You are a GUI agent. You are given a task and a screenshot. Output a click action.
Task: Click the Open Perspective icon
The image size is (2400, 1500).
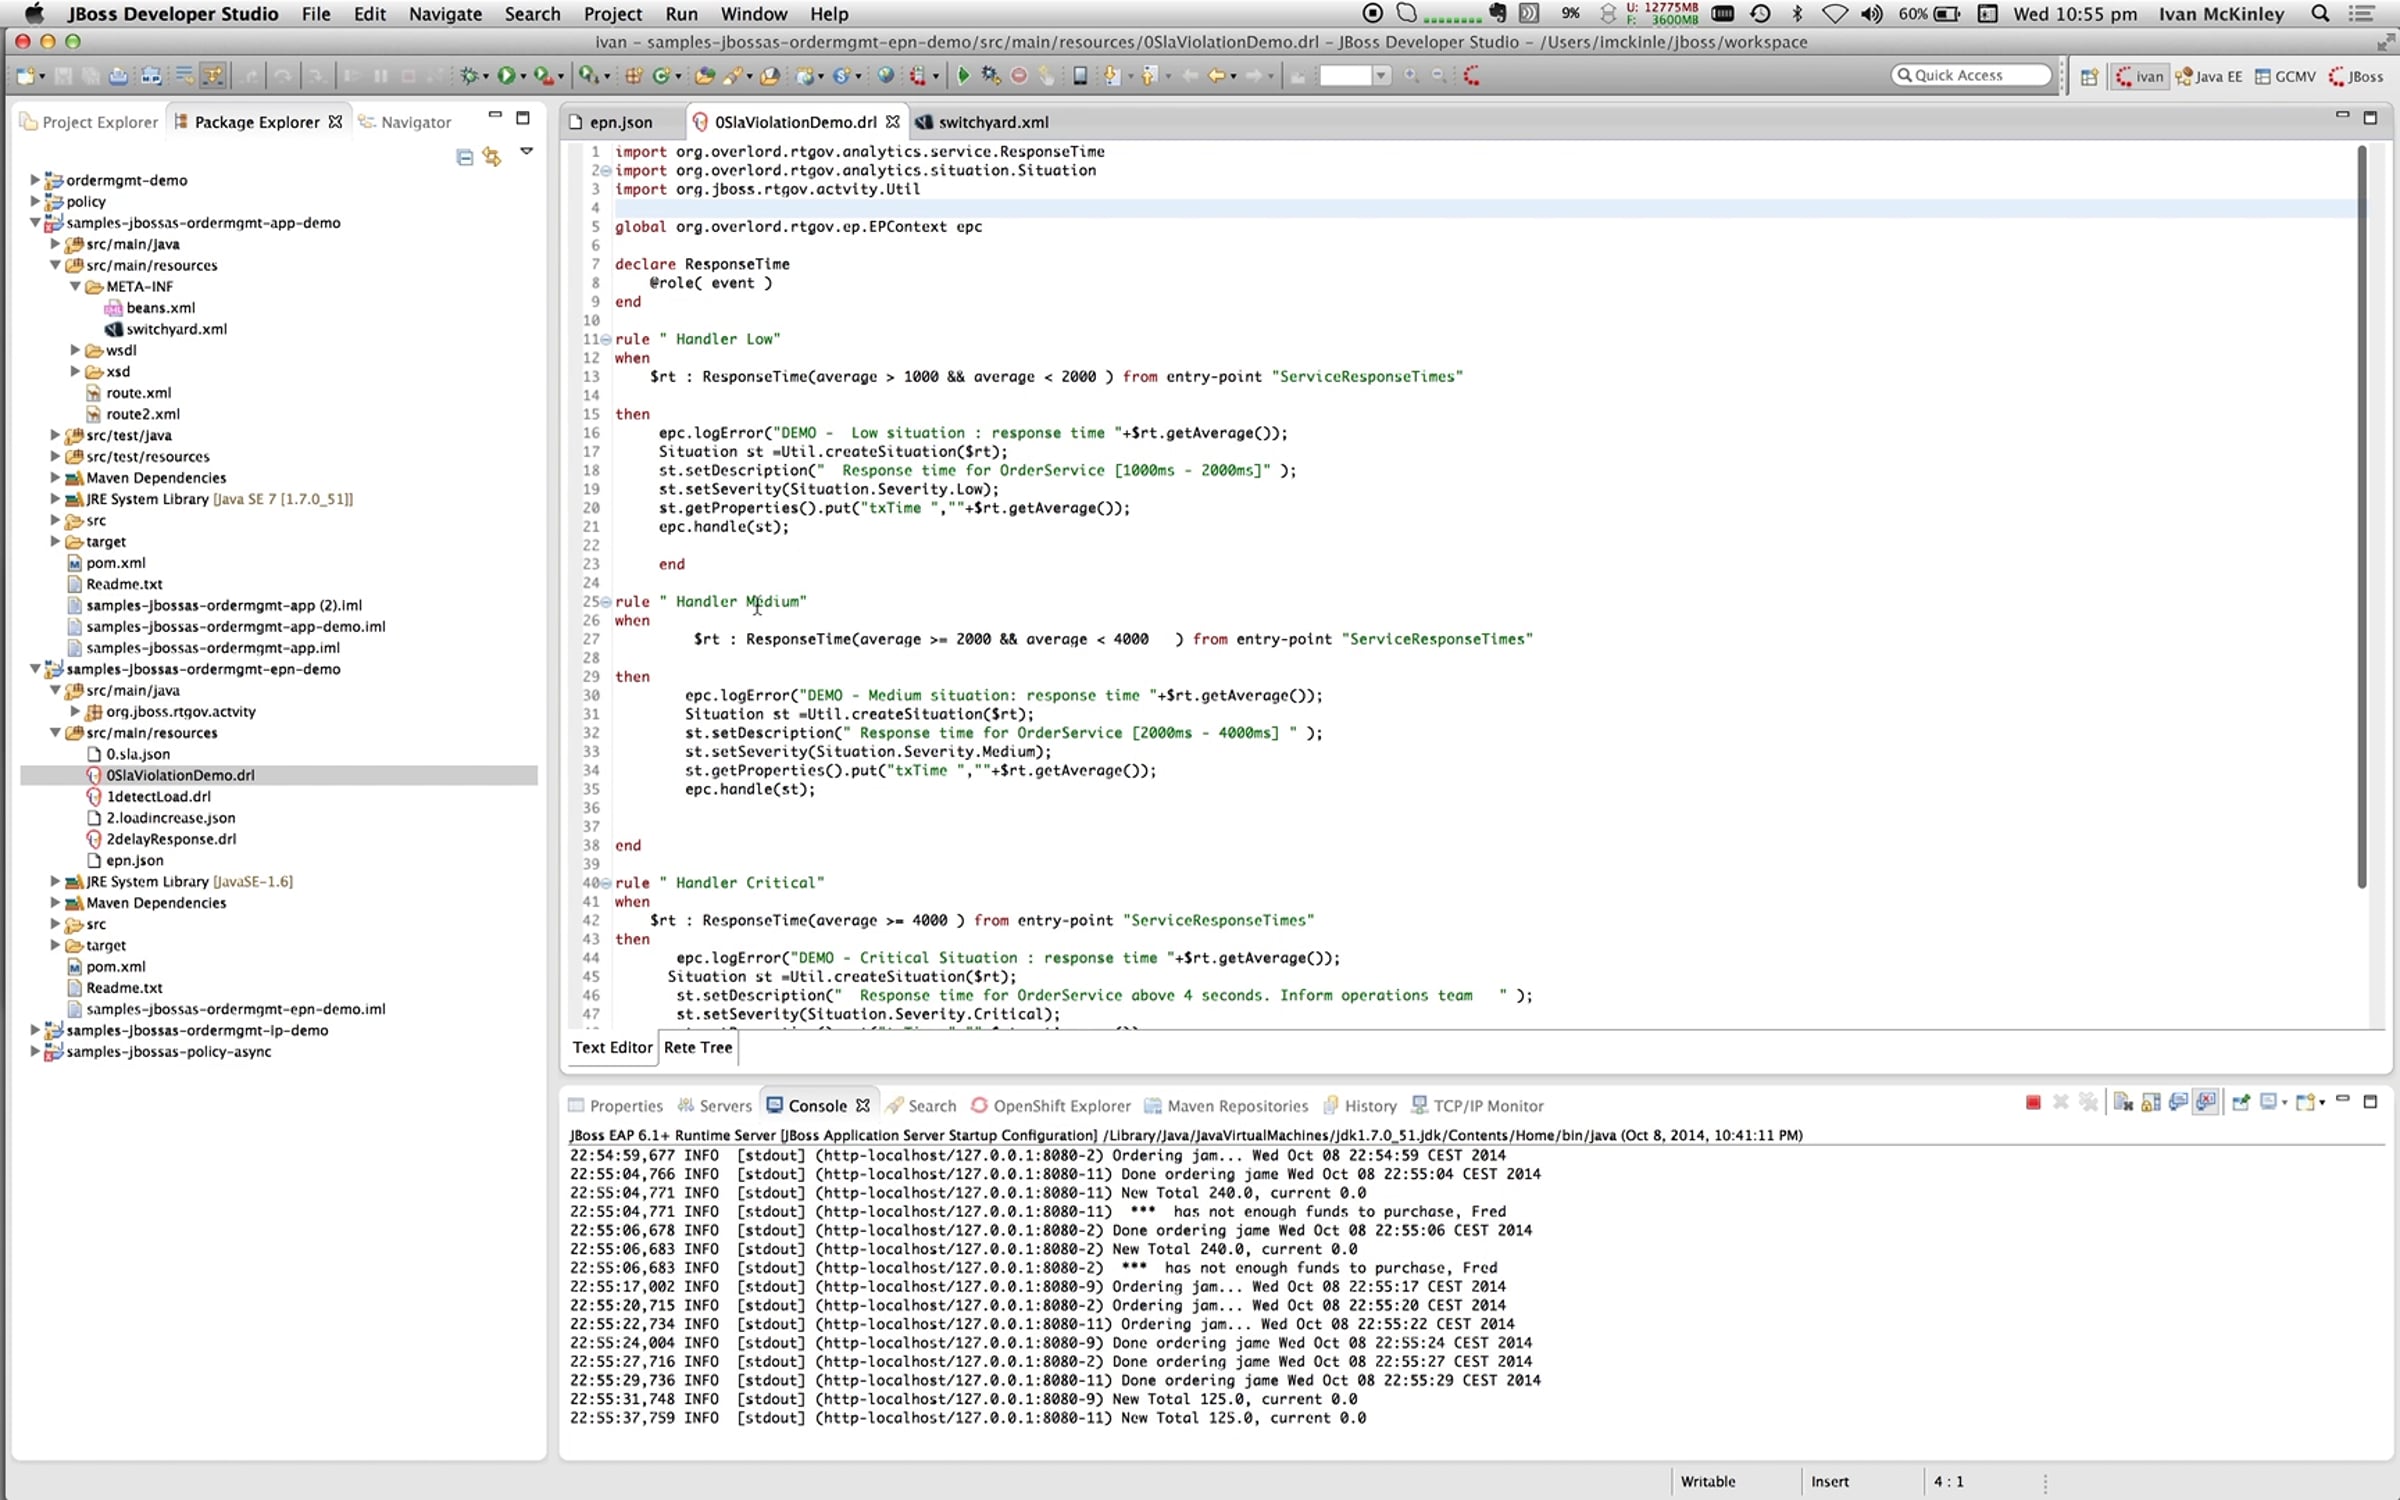pos(2089,77)
